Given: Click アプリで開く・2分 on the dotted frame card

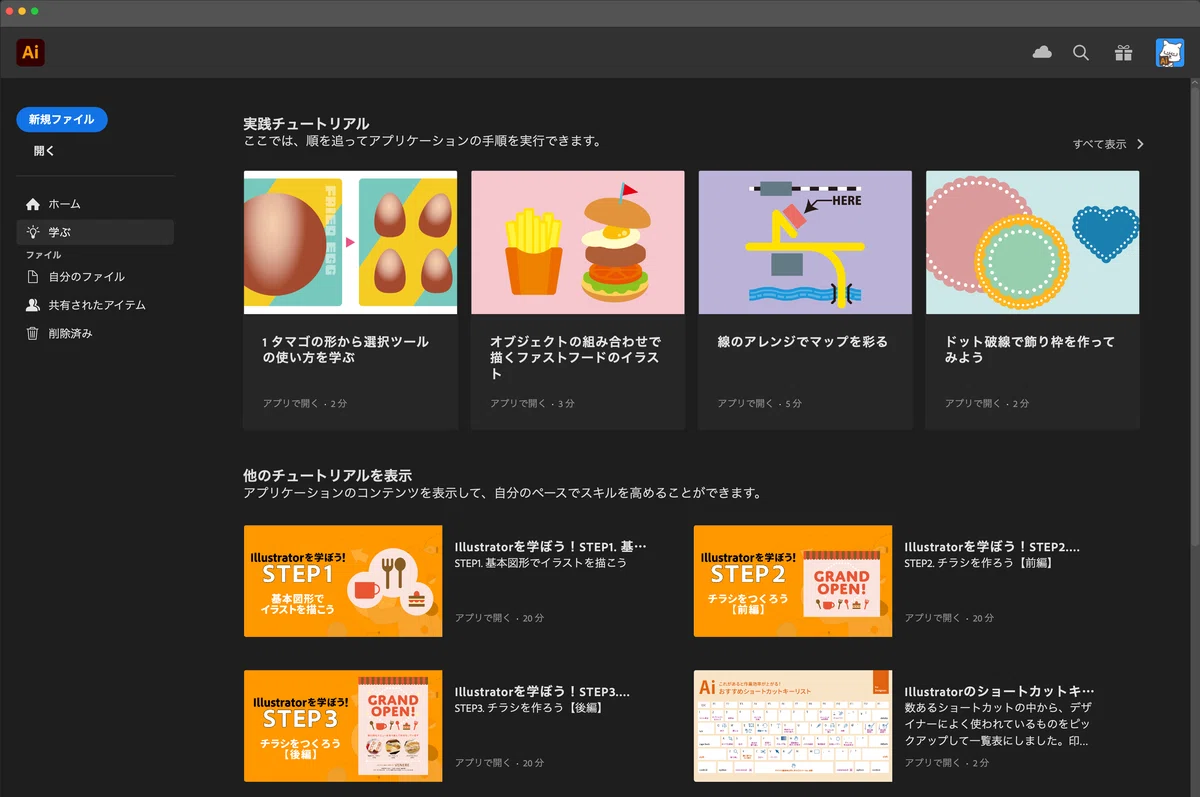Looking at the screenshot, I should [x=987, y=403].
